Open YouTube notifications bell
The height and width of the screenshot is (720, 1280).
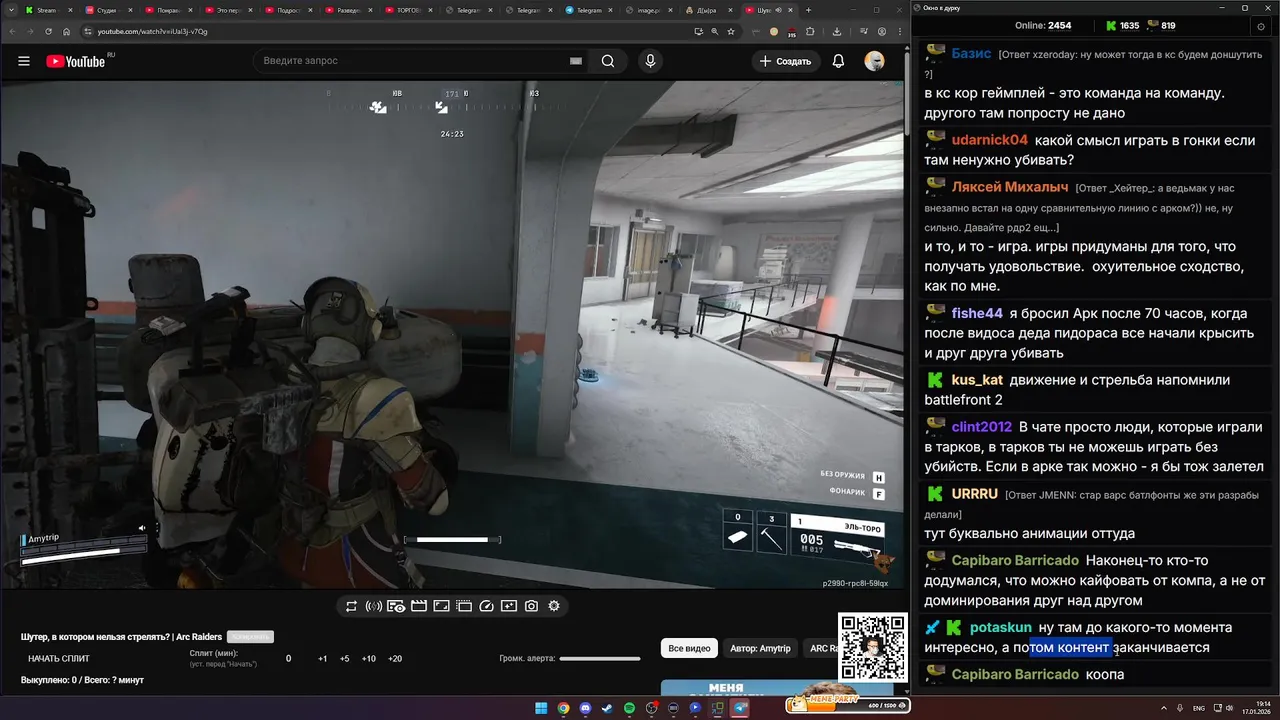pyautogui.click(x=838, y=61)
